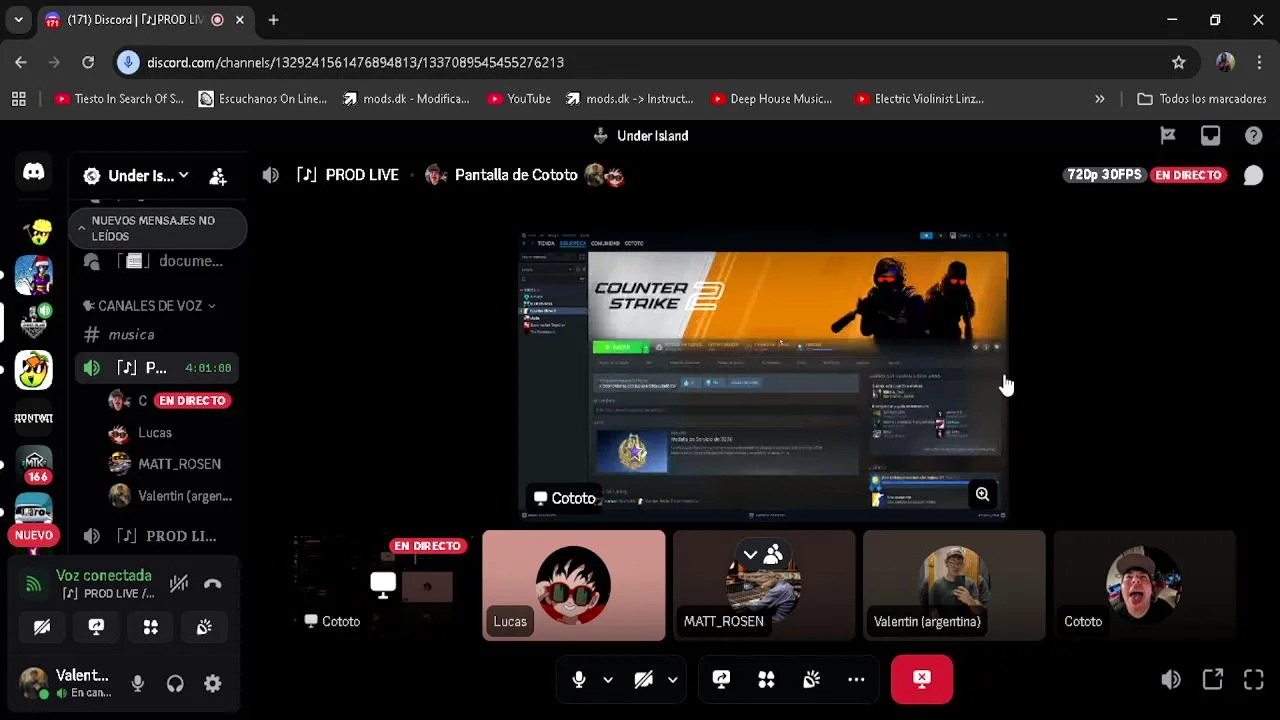The width and height of the screenshot is (1280, 720).
Task: Stop watching stream with red button
Action: pos(922,679)
